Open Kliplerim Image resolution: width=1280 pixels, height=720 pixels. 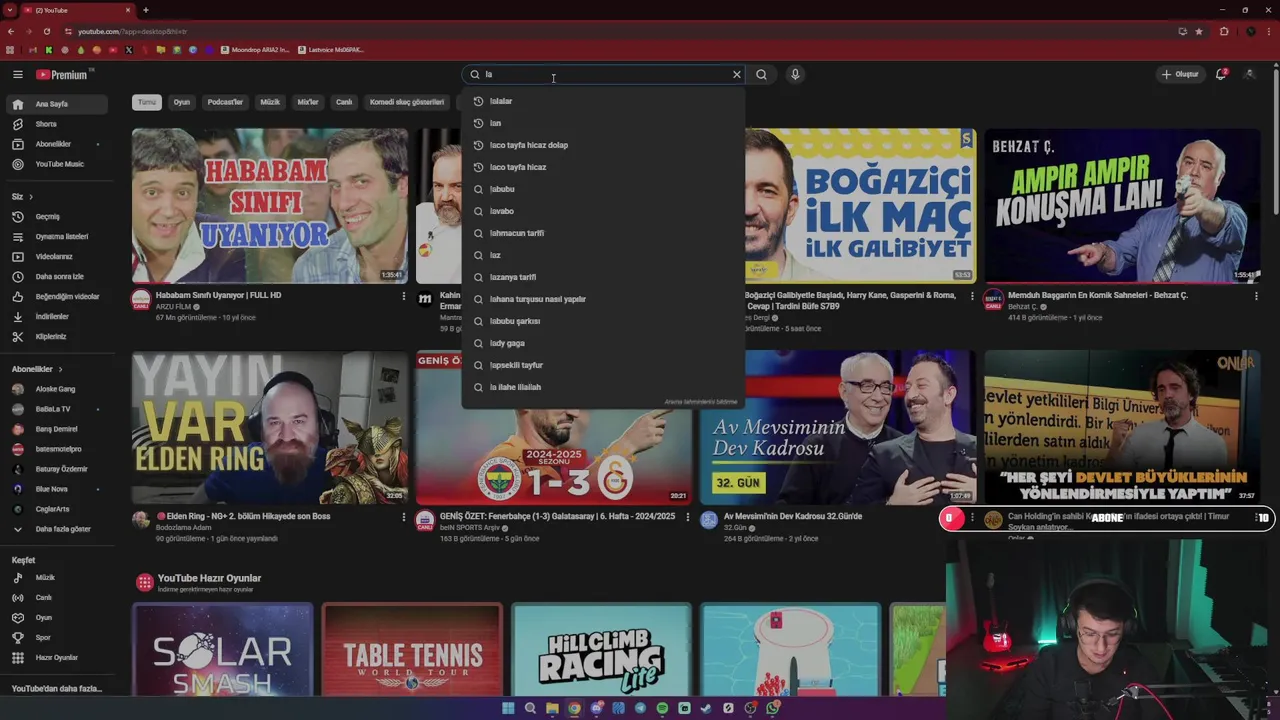pos(58,336)
